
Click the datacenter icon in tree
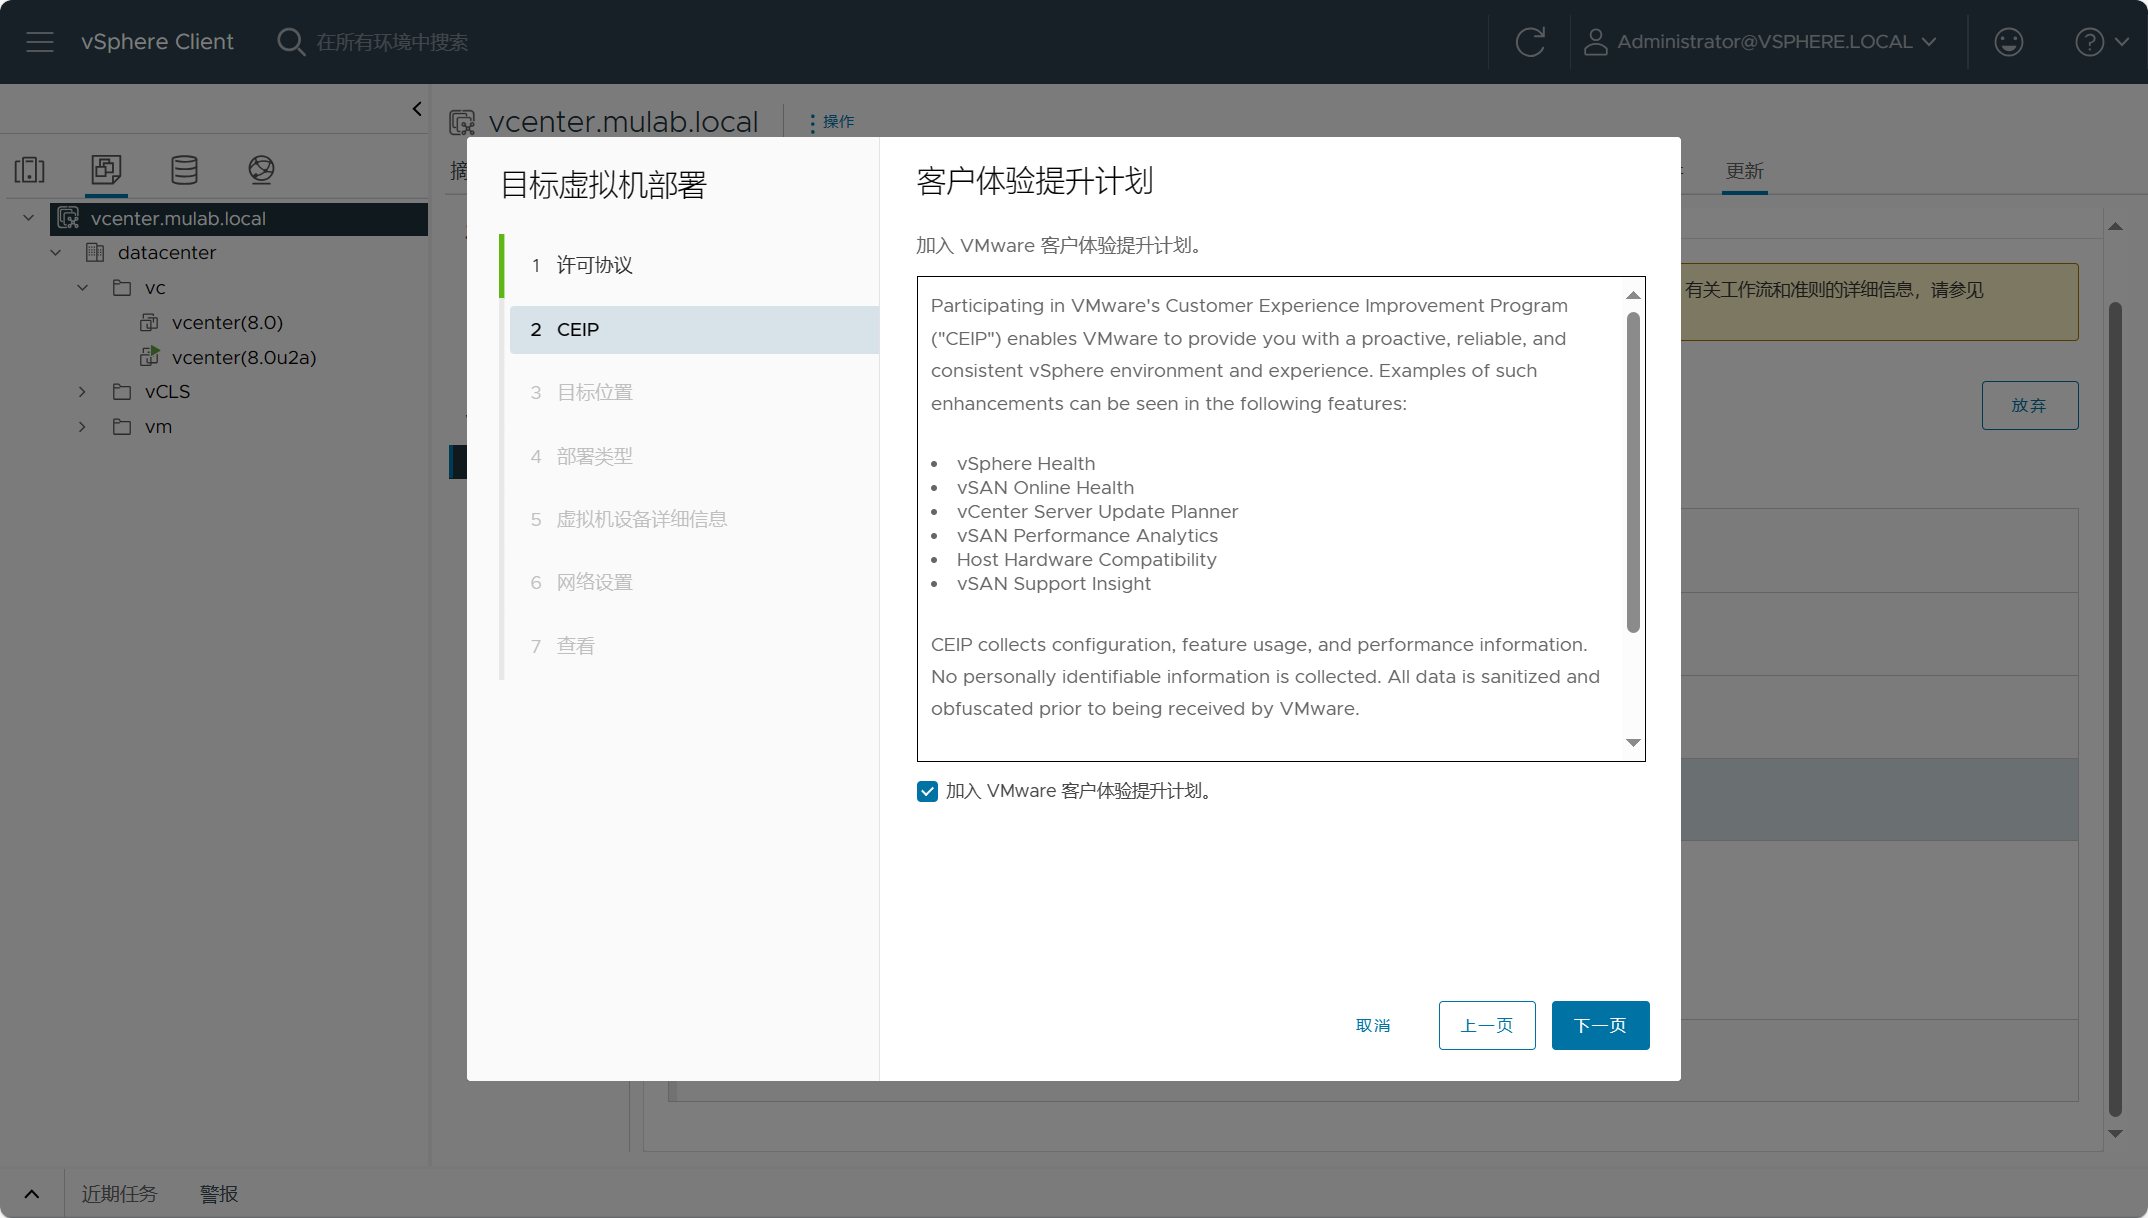coord(95,252)
